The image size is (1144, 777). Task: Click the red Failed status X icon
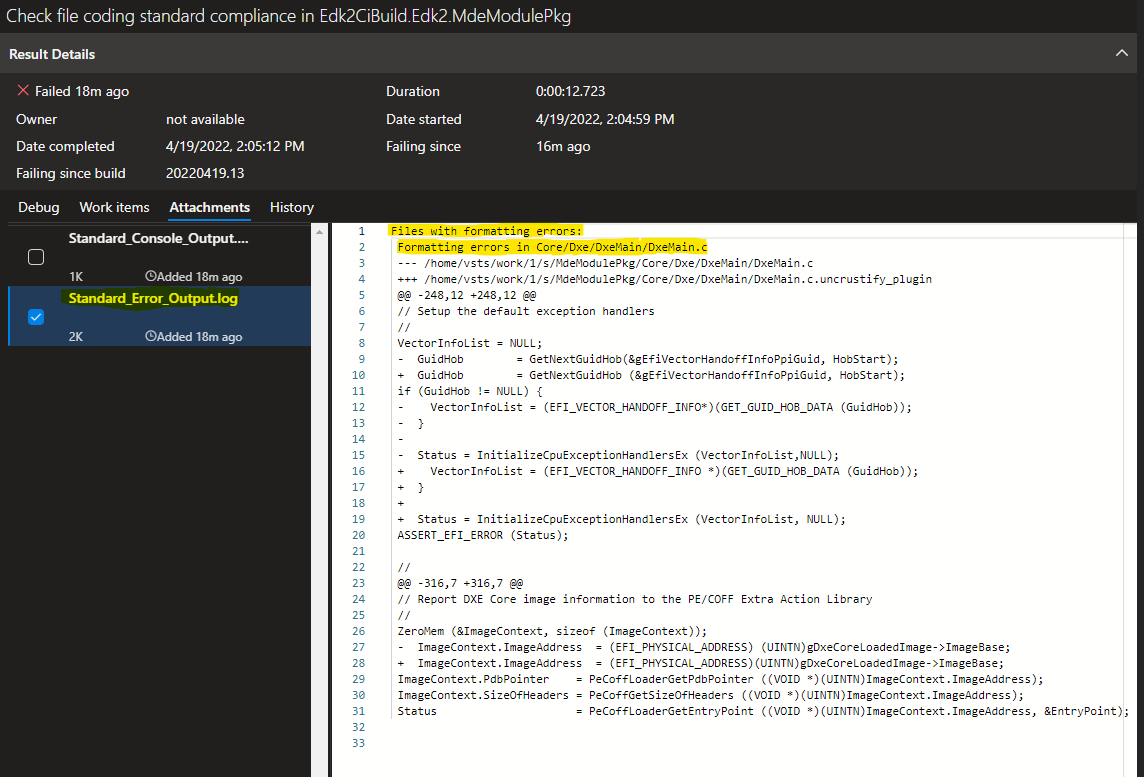(x=23, y=91)
